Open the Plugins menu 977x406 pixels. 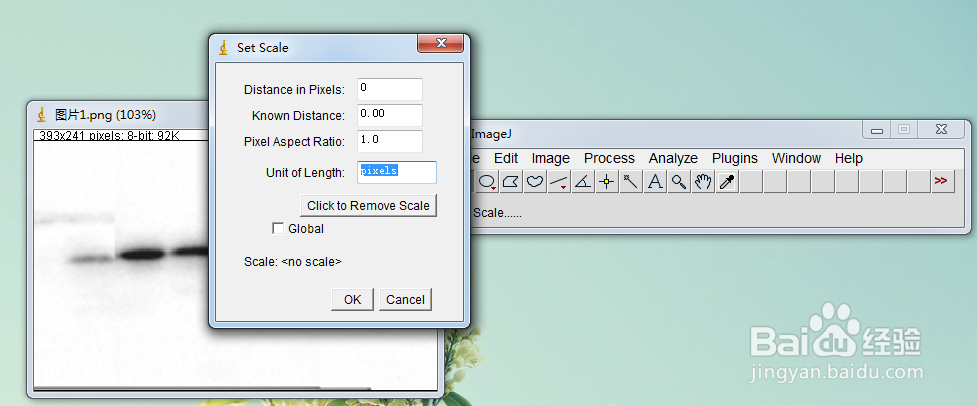pyautogui.click(x=735, y=158)
